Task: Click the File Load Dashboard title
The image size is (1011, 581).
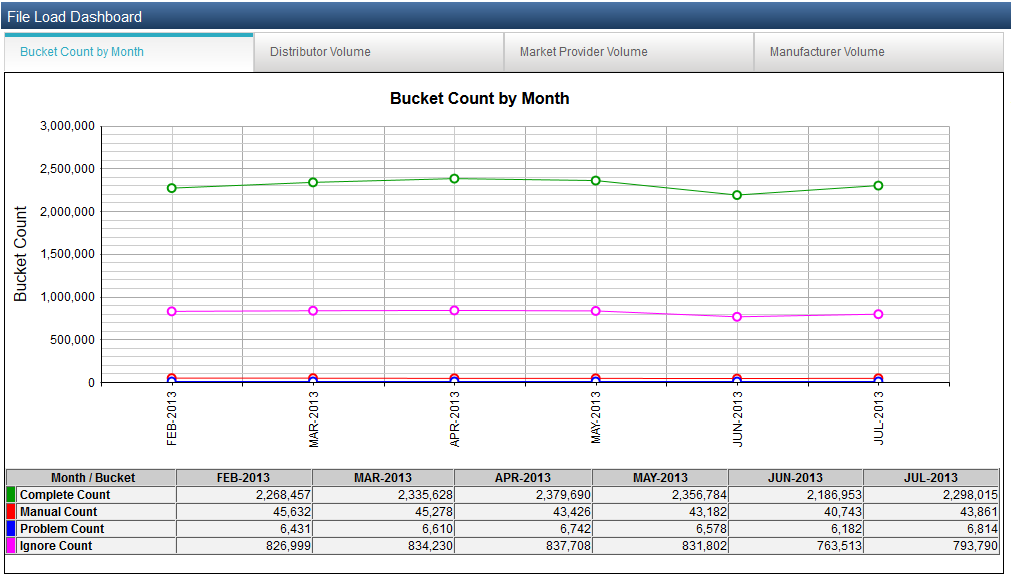Action: 74,17
